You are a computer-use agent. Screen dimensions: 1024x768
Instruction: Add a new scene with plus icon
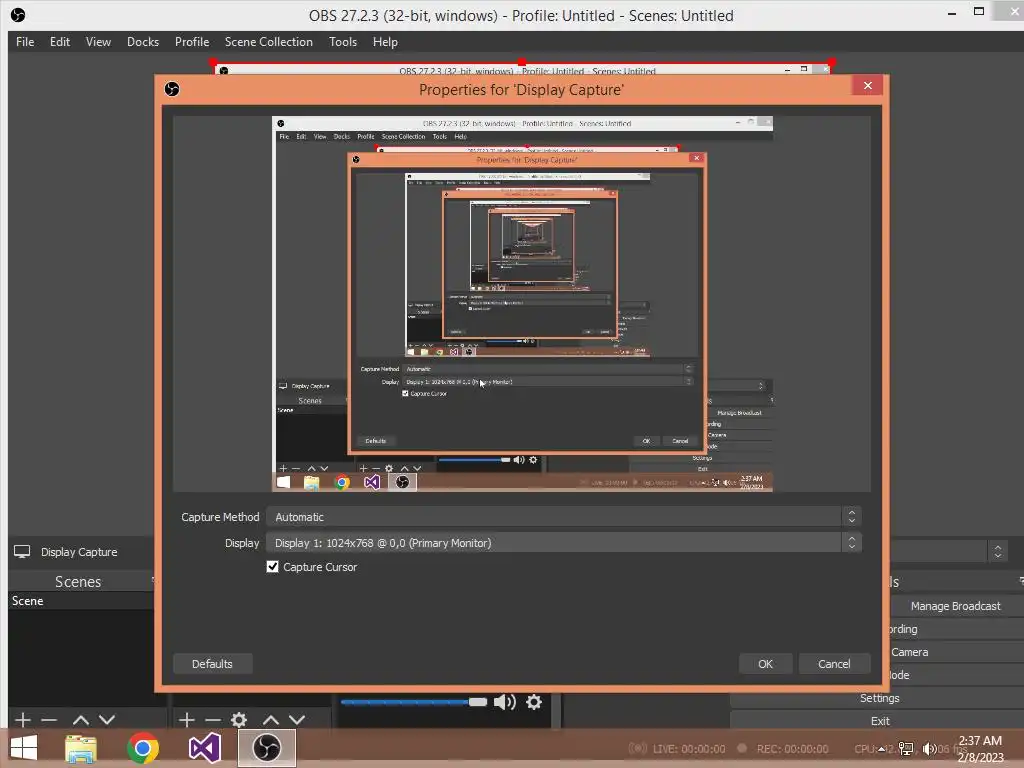pos(23,720)
